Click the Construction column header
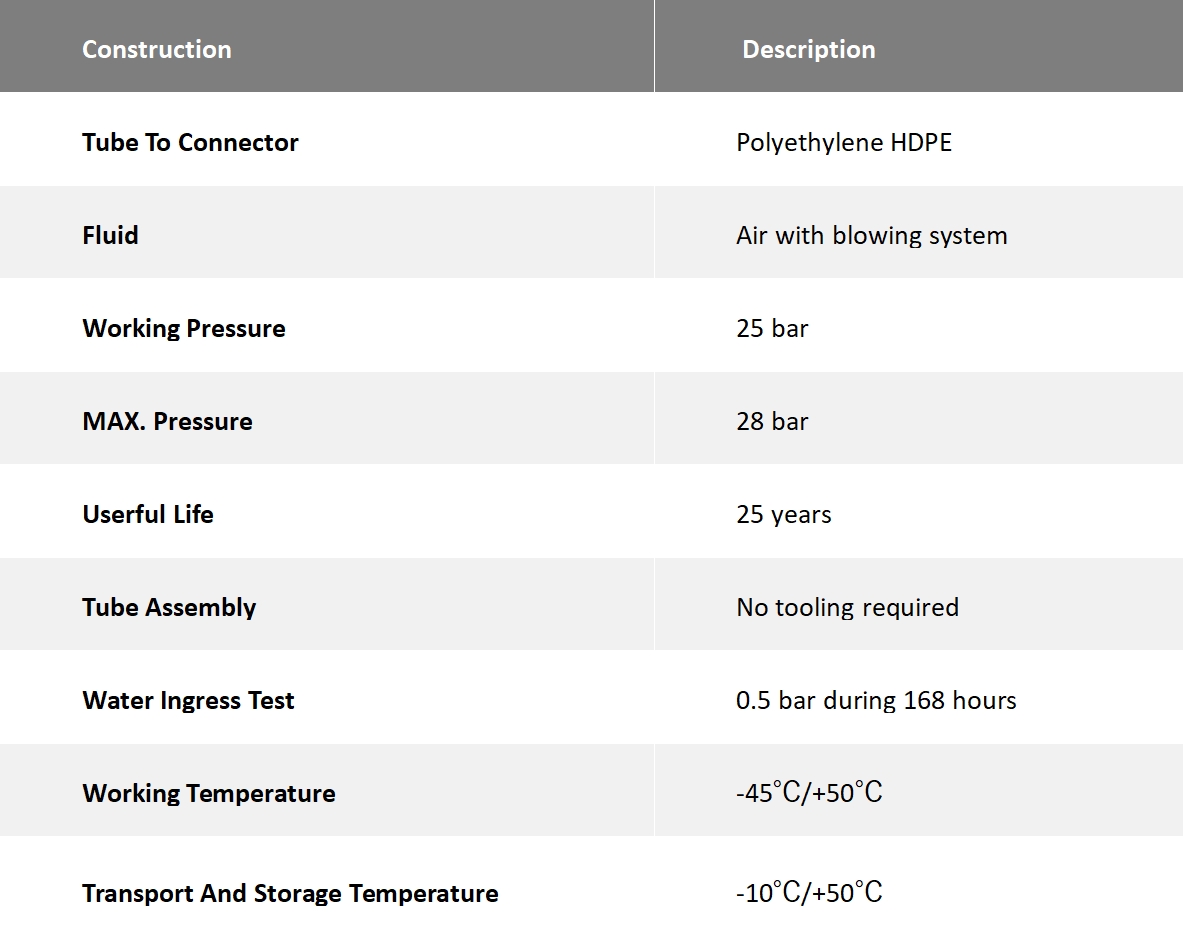1183x945 pixels. point(157,49)
